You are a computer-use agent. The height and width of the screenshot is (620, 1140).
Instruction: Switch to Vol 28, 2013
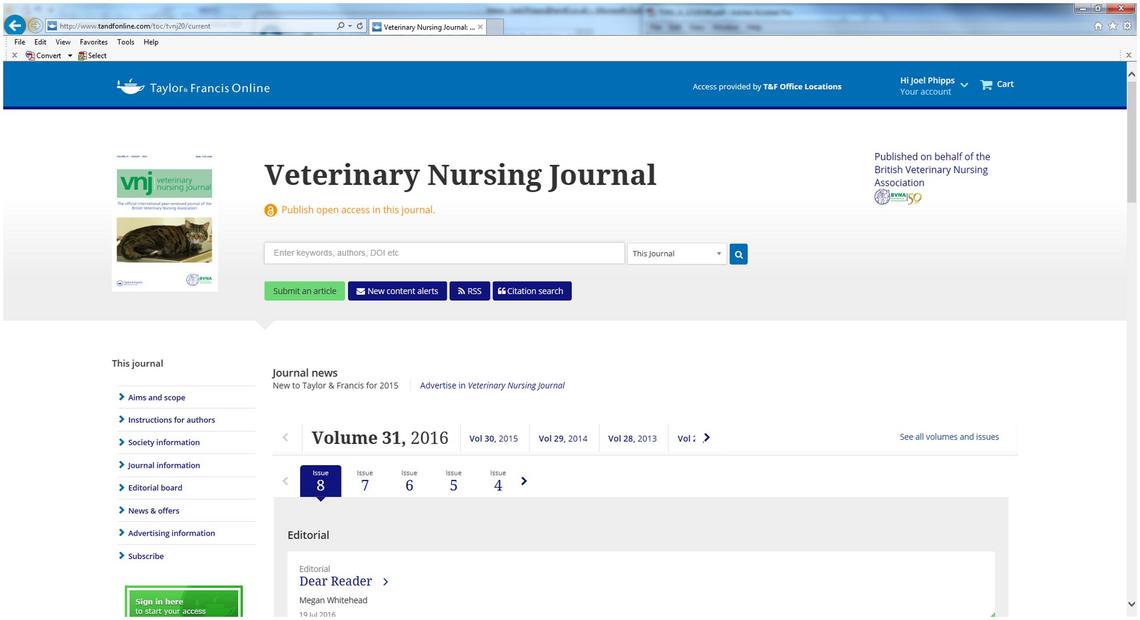click(633, 438)
